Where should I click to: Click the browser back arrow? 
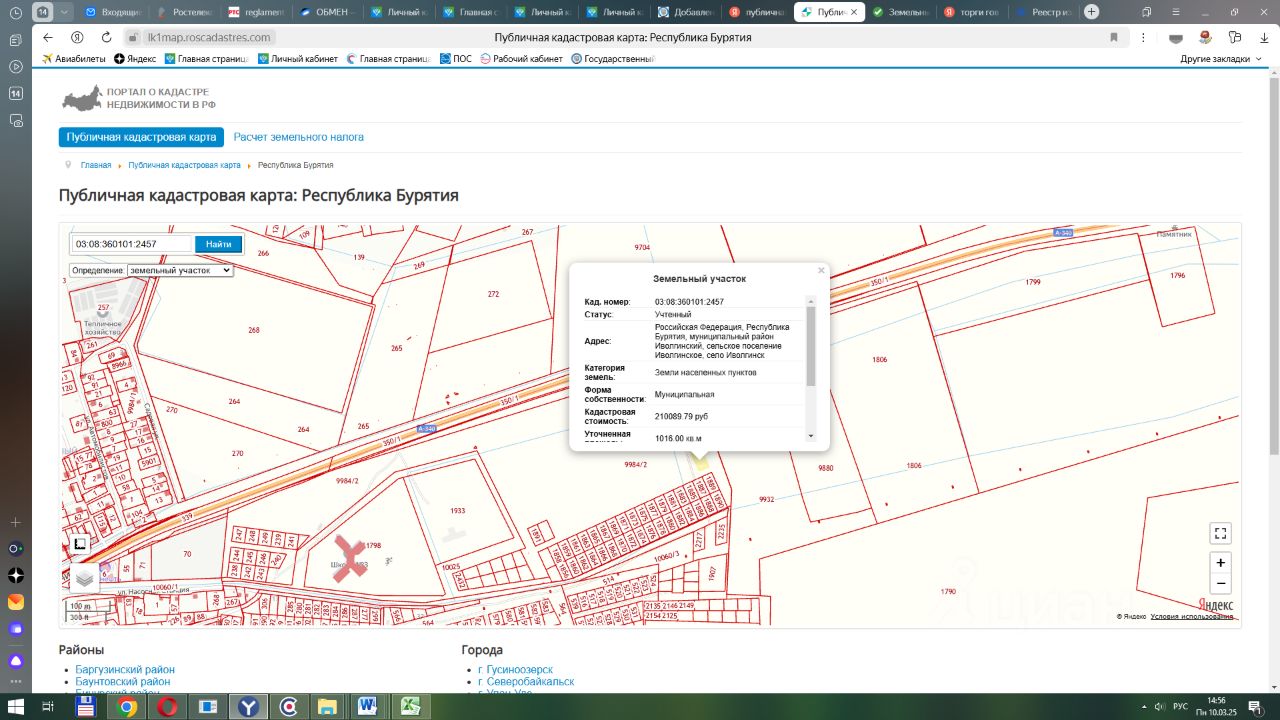point(47,37)
